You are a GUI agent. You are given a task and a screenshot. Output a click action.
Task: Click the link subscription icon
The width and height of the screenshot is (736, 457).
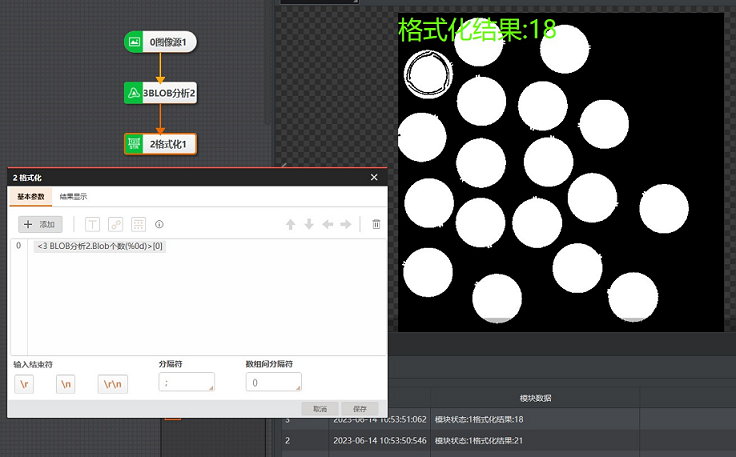115,224
